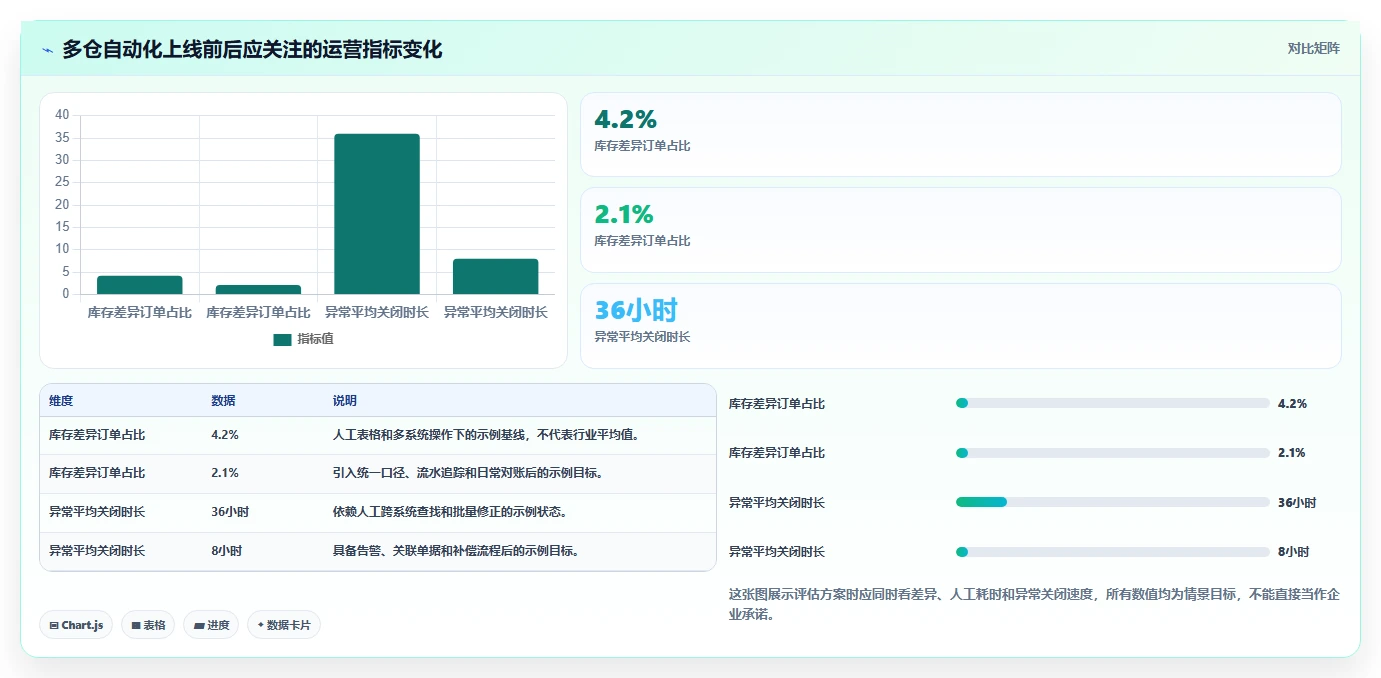Viewport: 1381px width, 678px height.
Task: Toggle the 指标值 legend label
Action: click(x=315, y=340)
